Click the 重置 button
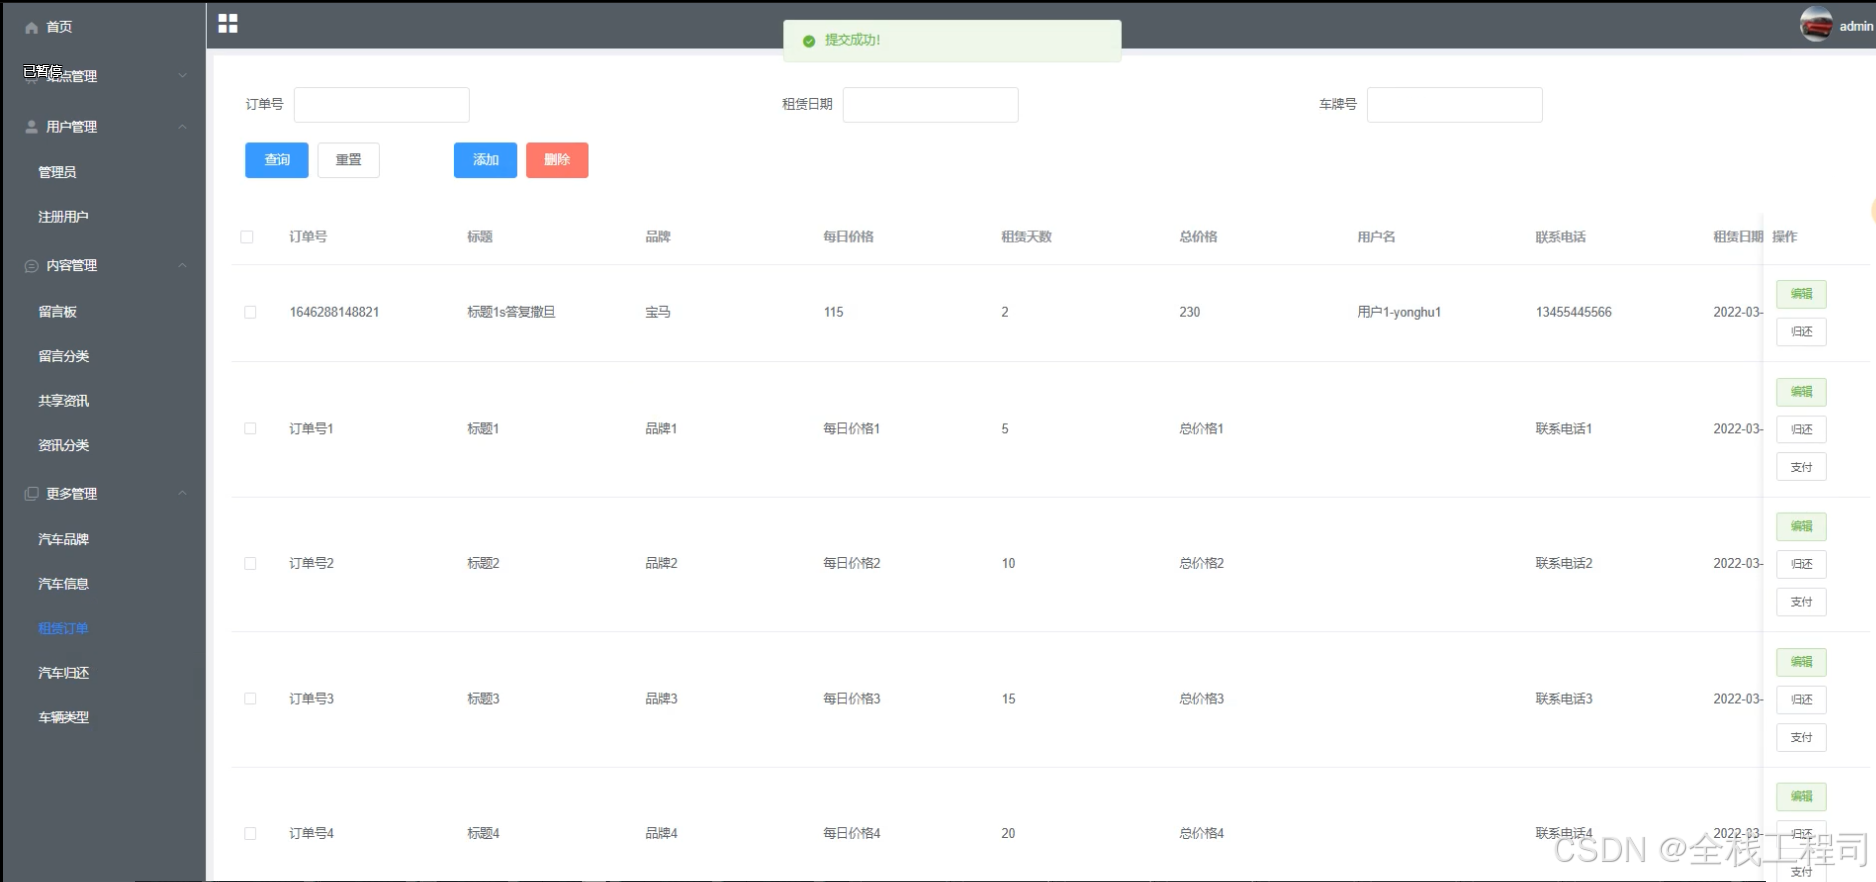The image size is (1876, 882). [x=348, y=160]
